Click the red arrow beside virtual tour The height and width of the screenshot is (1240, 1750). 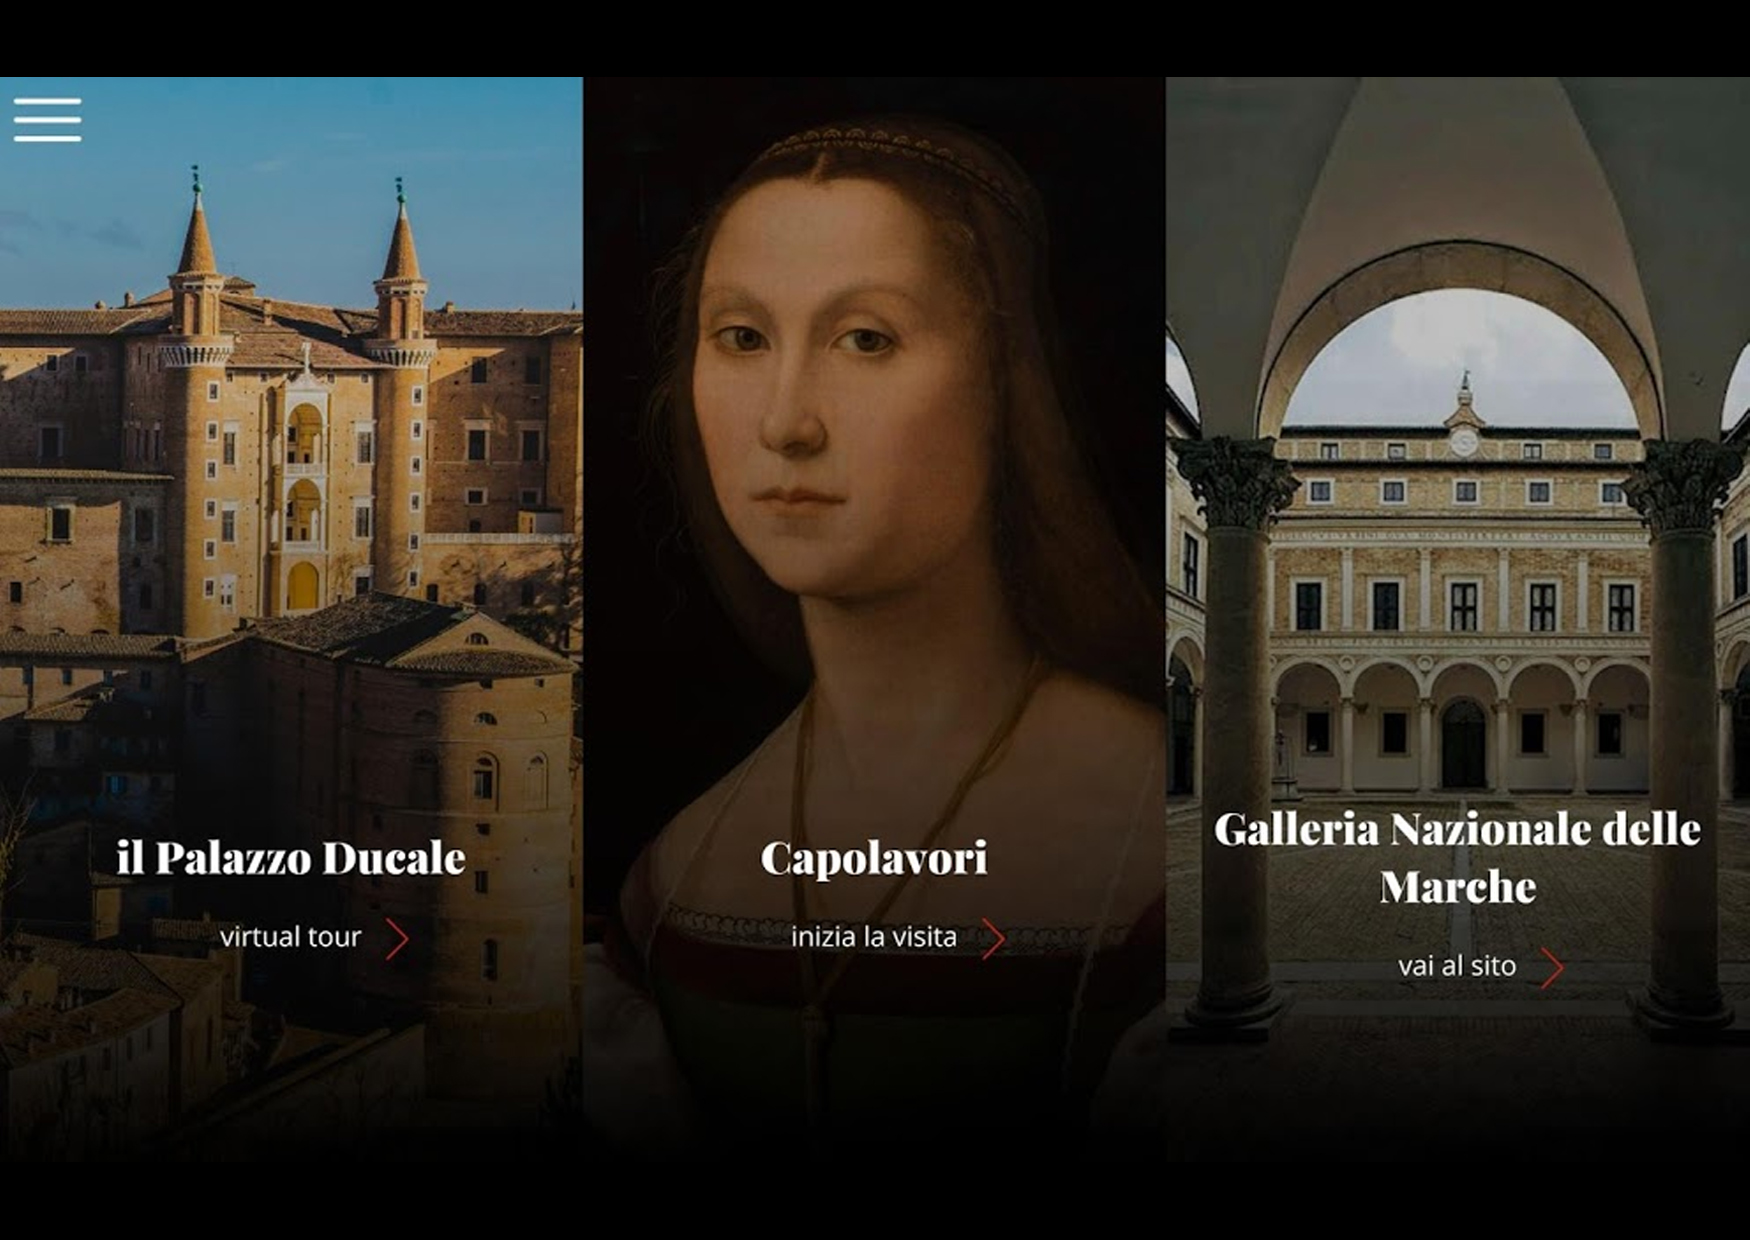point(397,939)
